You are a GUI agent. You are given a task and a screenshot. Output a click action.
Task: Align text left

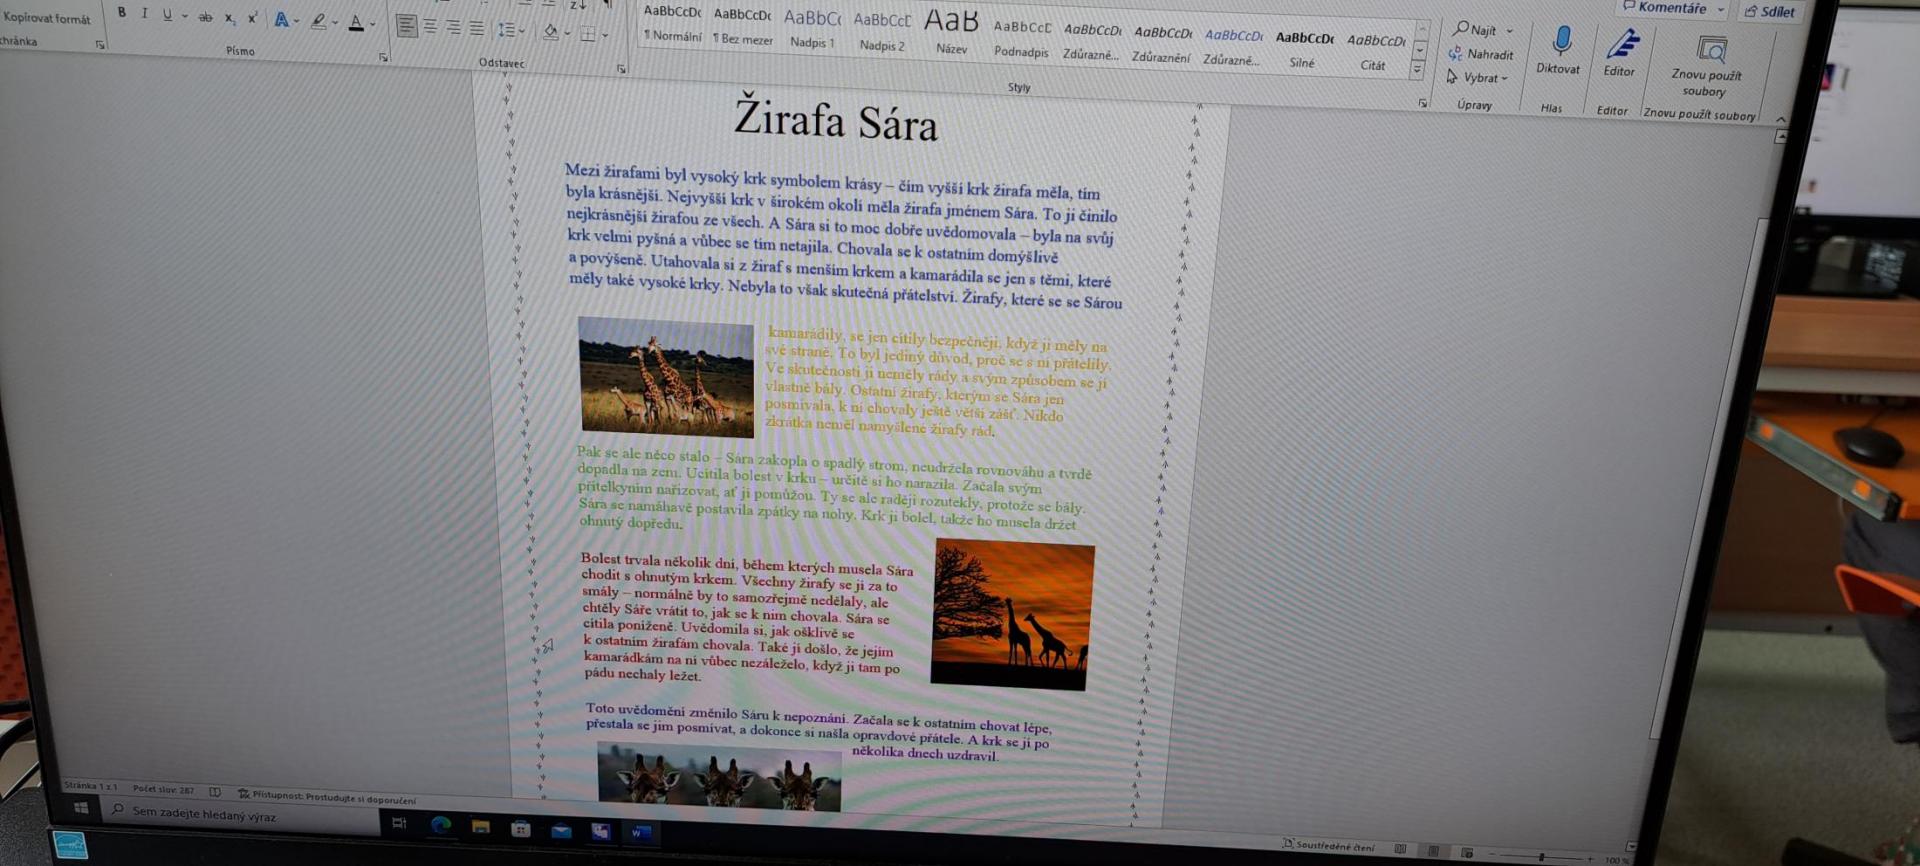(x=406, y=25)
